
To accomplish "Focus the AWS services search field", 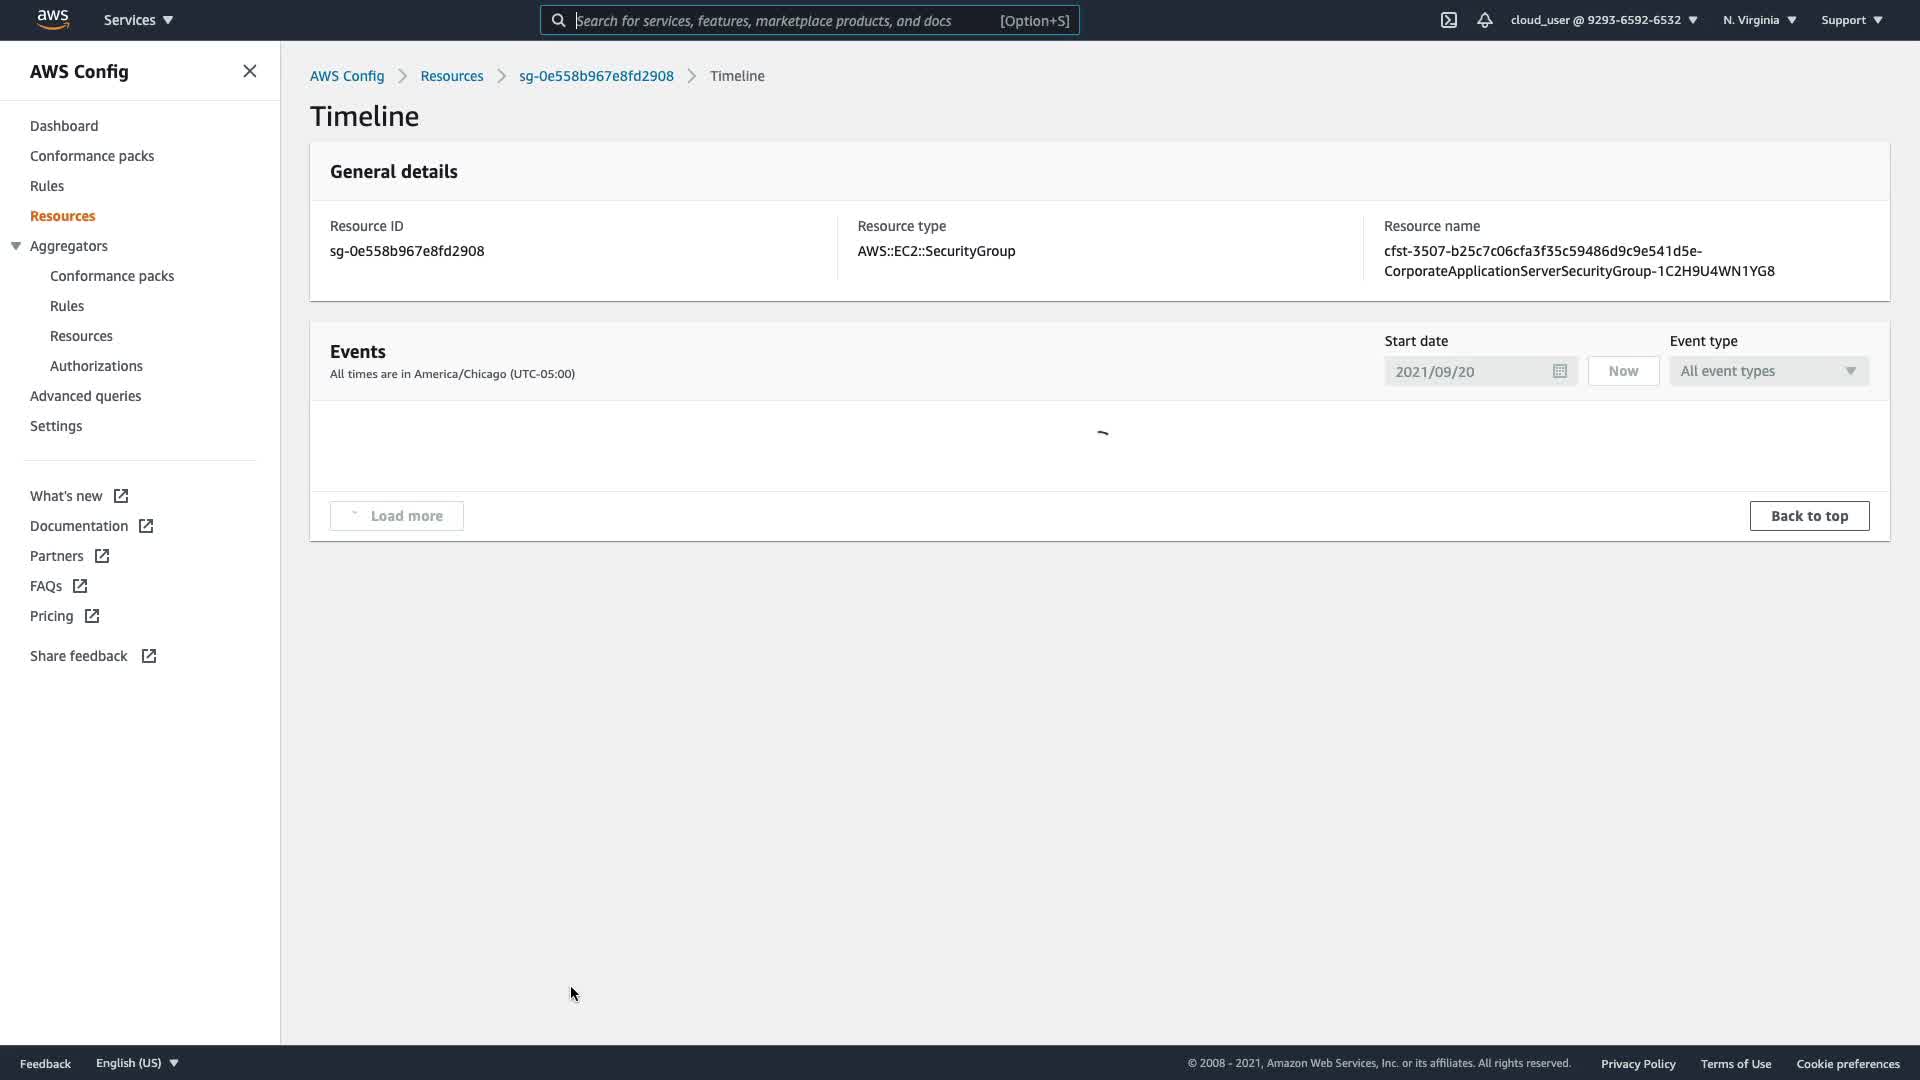I will (x=780, y=20).
